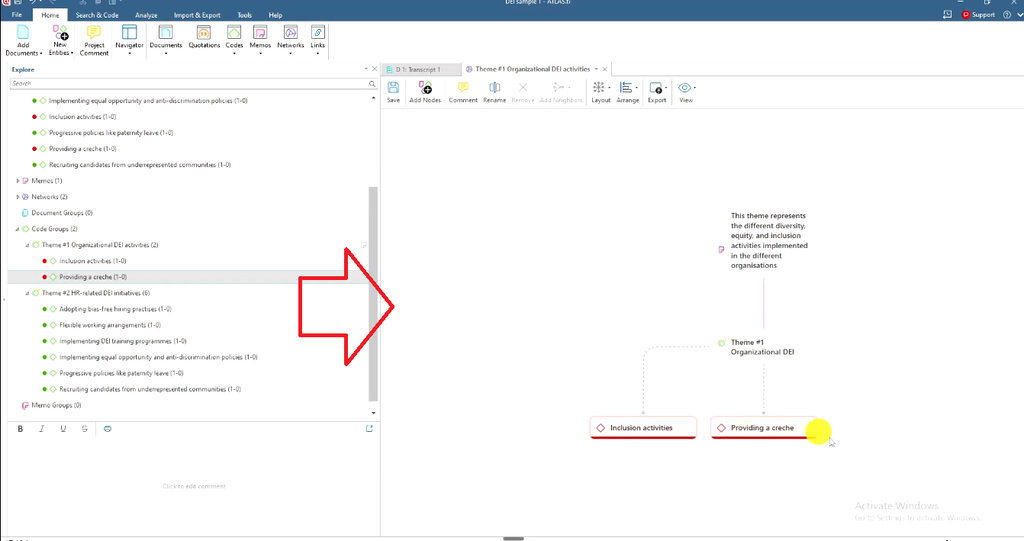Close the Theme #1 network tab
The width and height of the screenshot is (1024, 541).
click(605, 69)
